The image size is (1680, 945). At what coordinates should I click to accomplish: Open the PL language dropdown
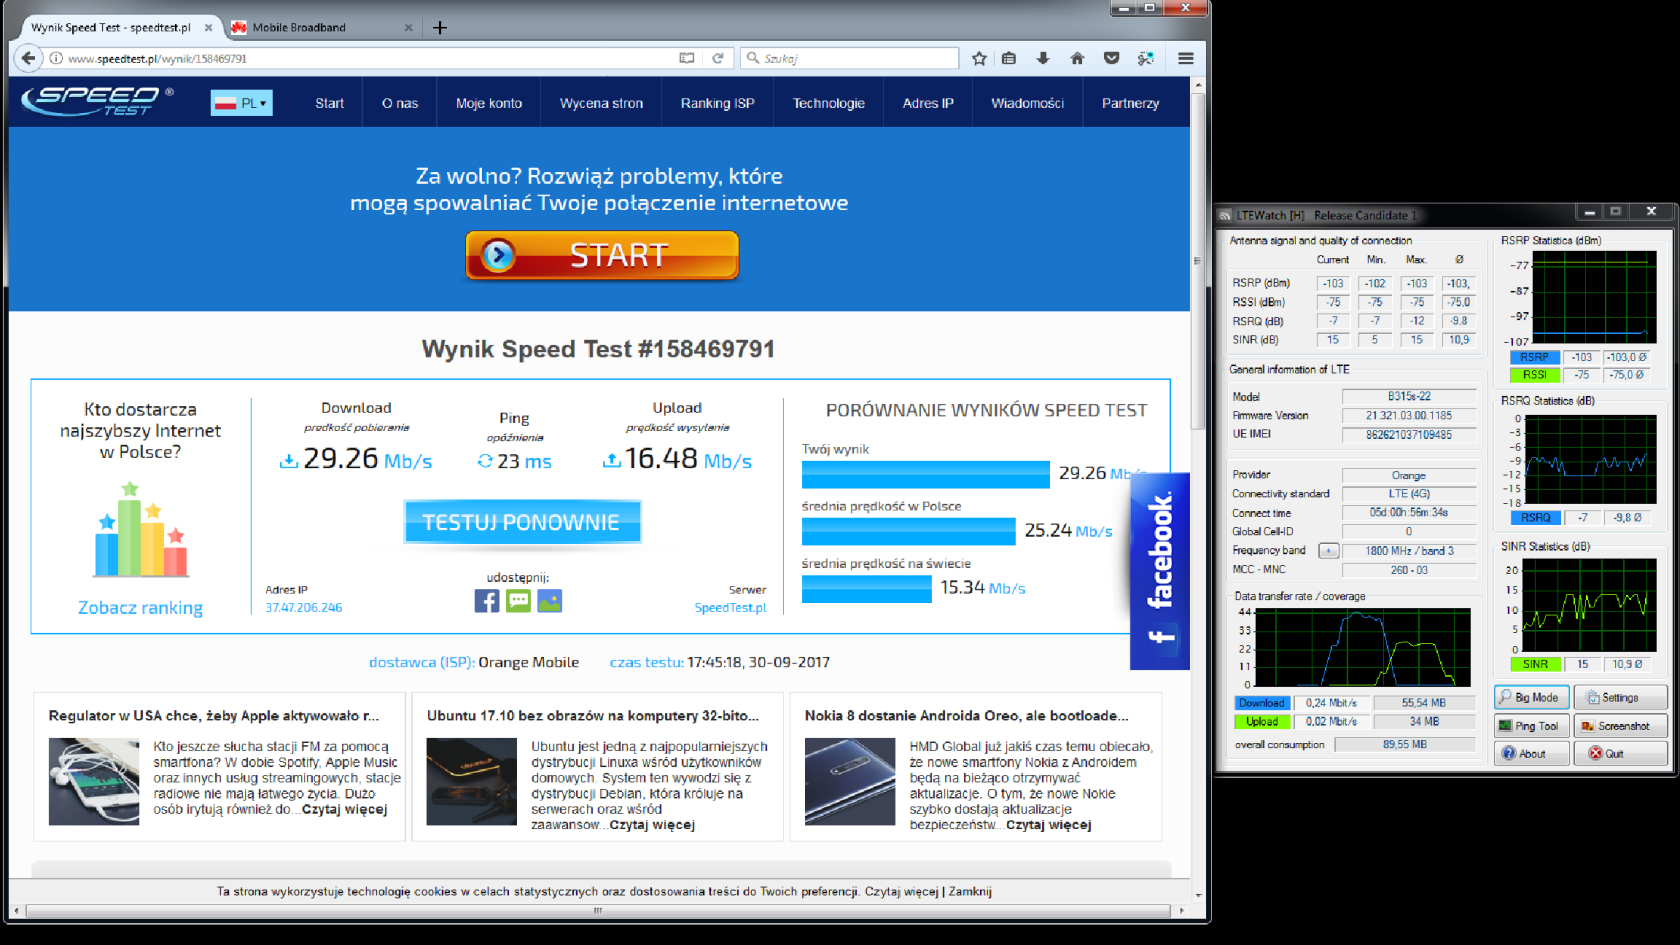[x=241, y=103]
